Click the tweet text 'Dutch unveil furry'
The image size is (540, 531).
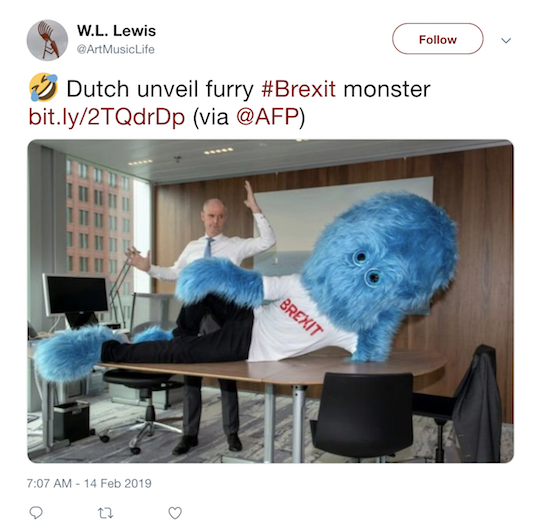point(160,89)
